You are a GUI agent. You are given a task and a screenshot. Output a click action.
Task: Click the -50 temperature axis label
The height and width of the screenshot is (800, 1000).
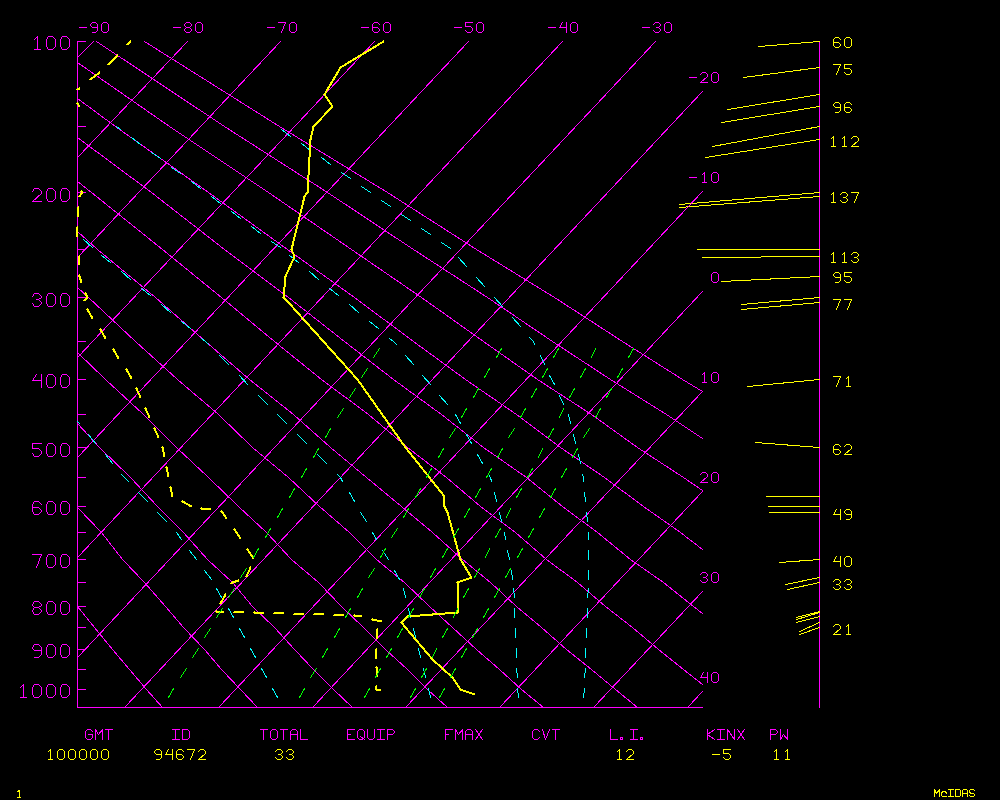469,28
